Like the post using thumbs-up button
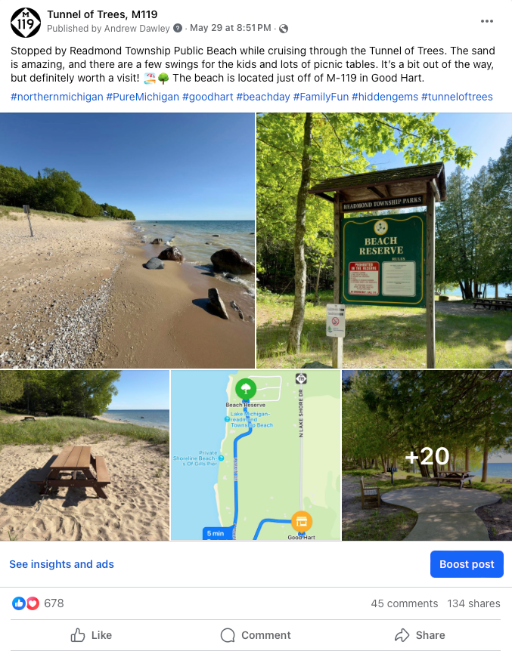 pyautogui.click(x=91, y=635)
